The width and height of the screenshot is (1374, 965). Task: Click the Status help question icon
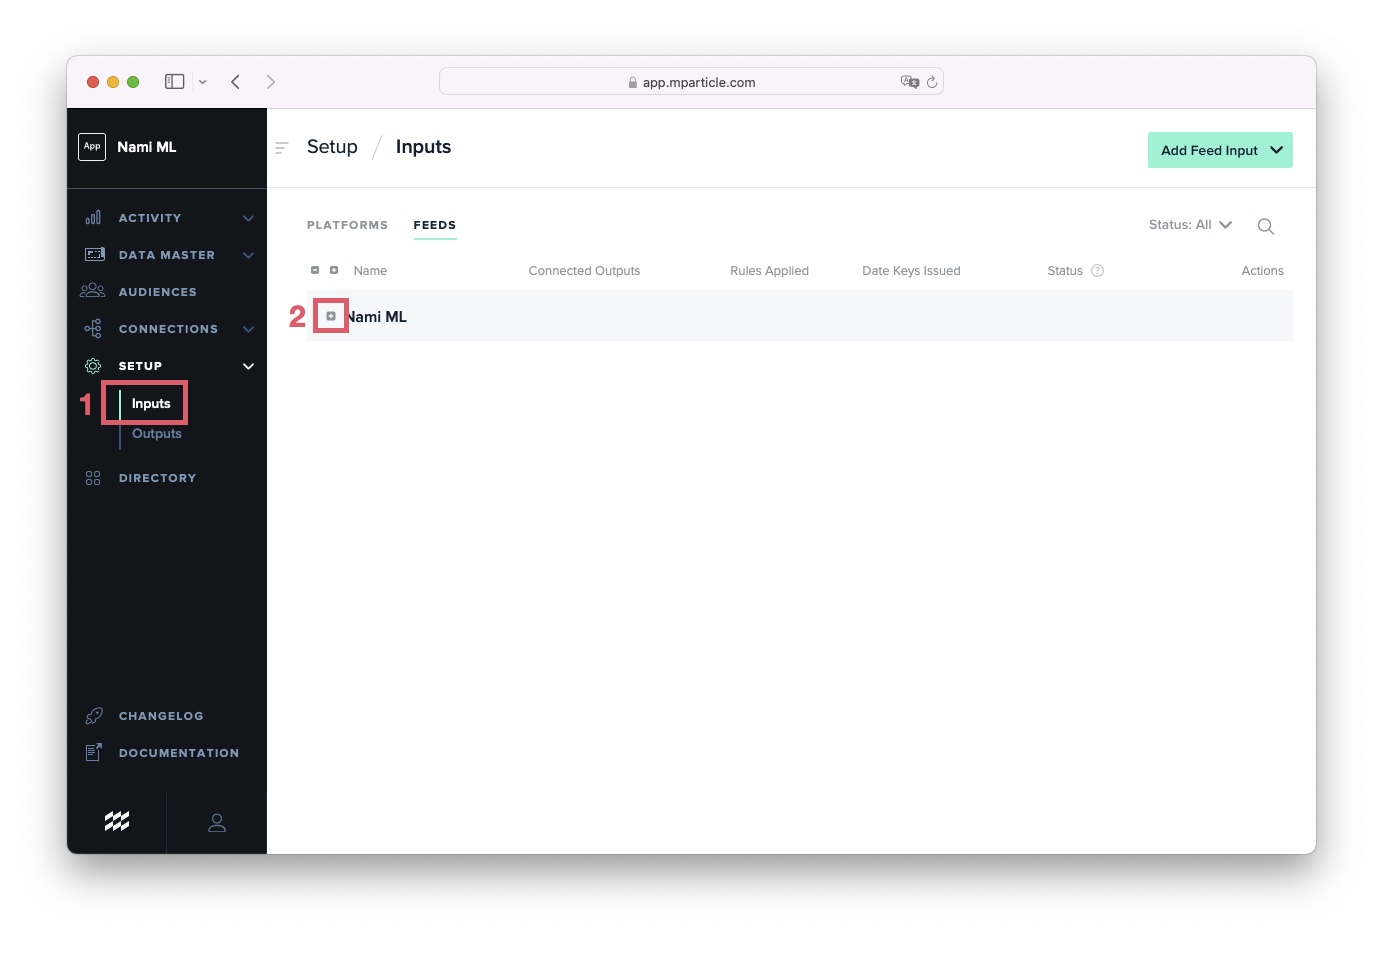click(1097, 270)
